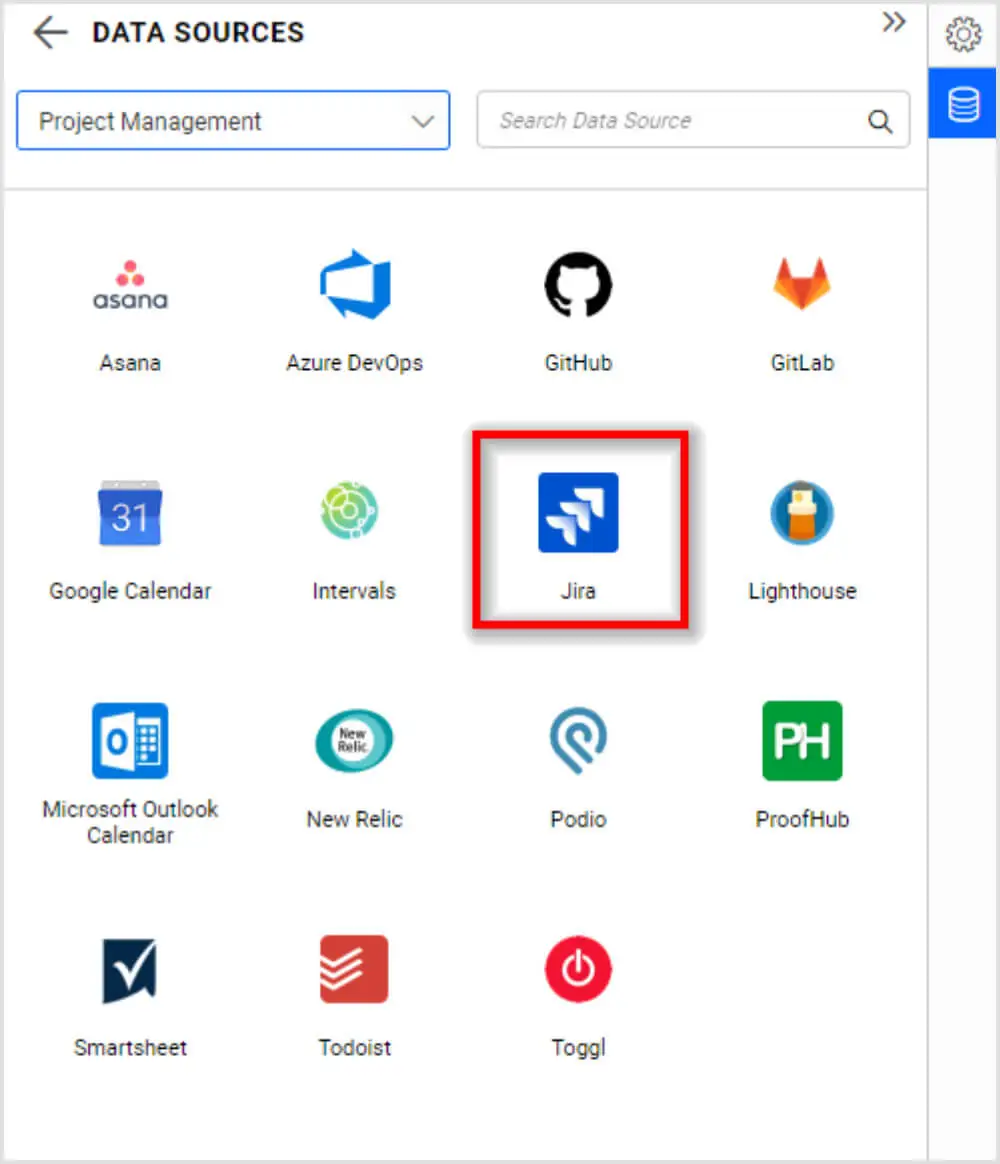Viewport: 1000px width, 1164px height.
Task: Open the Smartsheet connector
Action: click(x=130, y=970)
